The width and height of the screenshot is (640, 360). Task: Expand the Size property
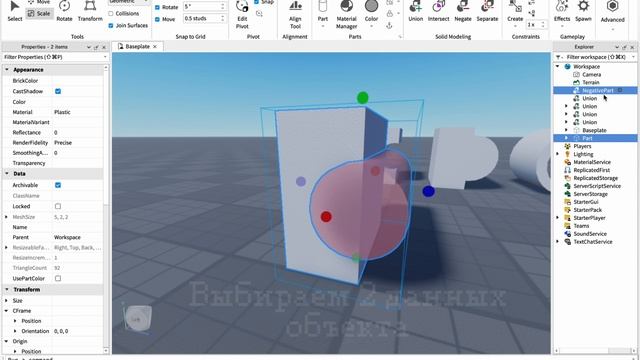6,300
